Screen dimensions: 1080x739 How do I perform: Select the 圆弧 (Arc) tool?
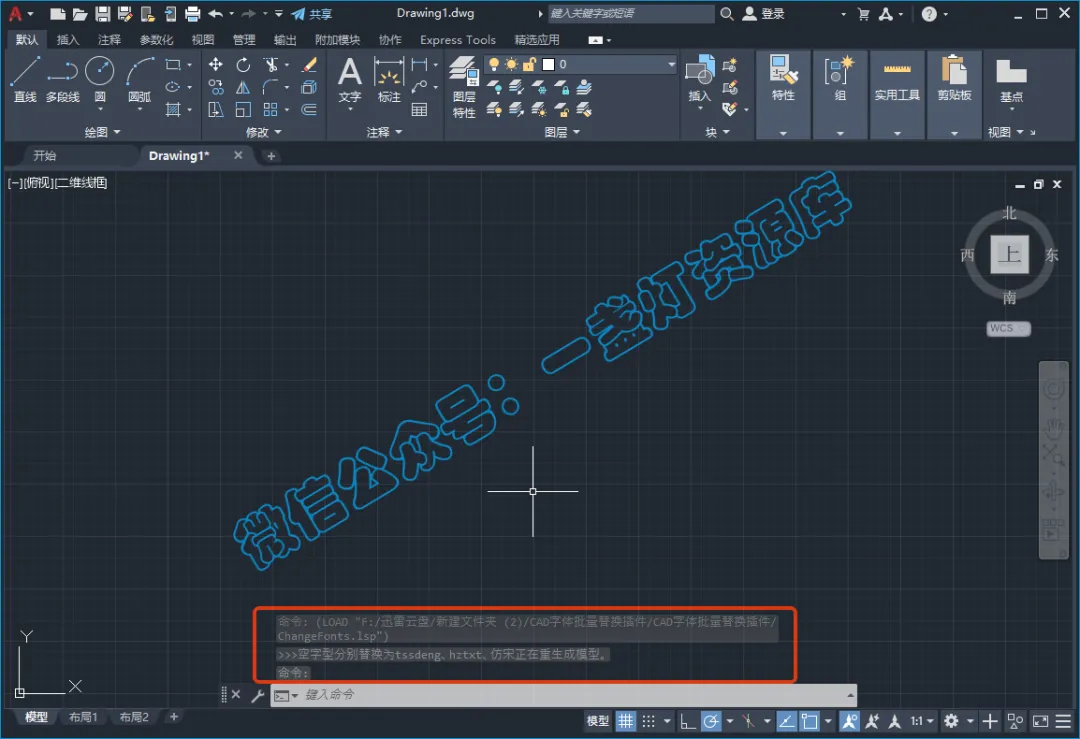click(x=140, y=79)
